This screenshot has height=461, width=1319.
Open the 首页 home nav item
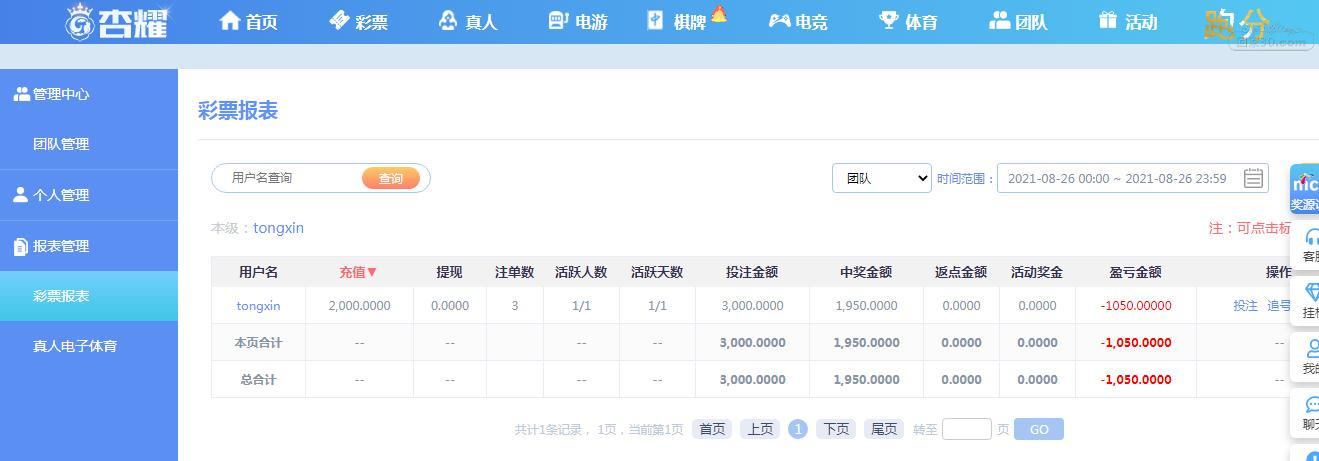click(248, 21)
